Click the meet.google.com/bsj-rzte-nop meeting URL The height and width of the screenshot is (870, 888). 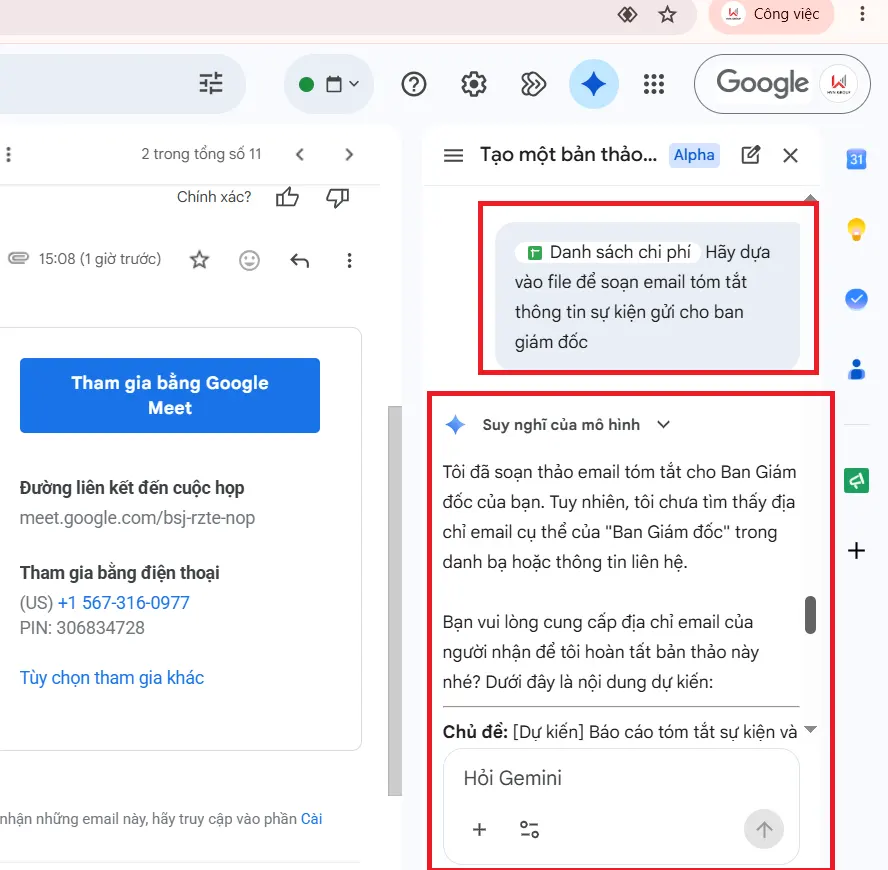(x=137, y=518)
